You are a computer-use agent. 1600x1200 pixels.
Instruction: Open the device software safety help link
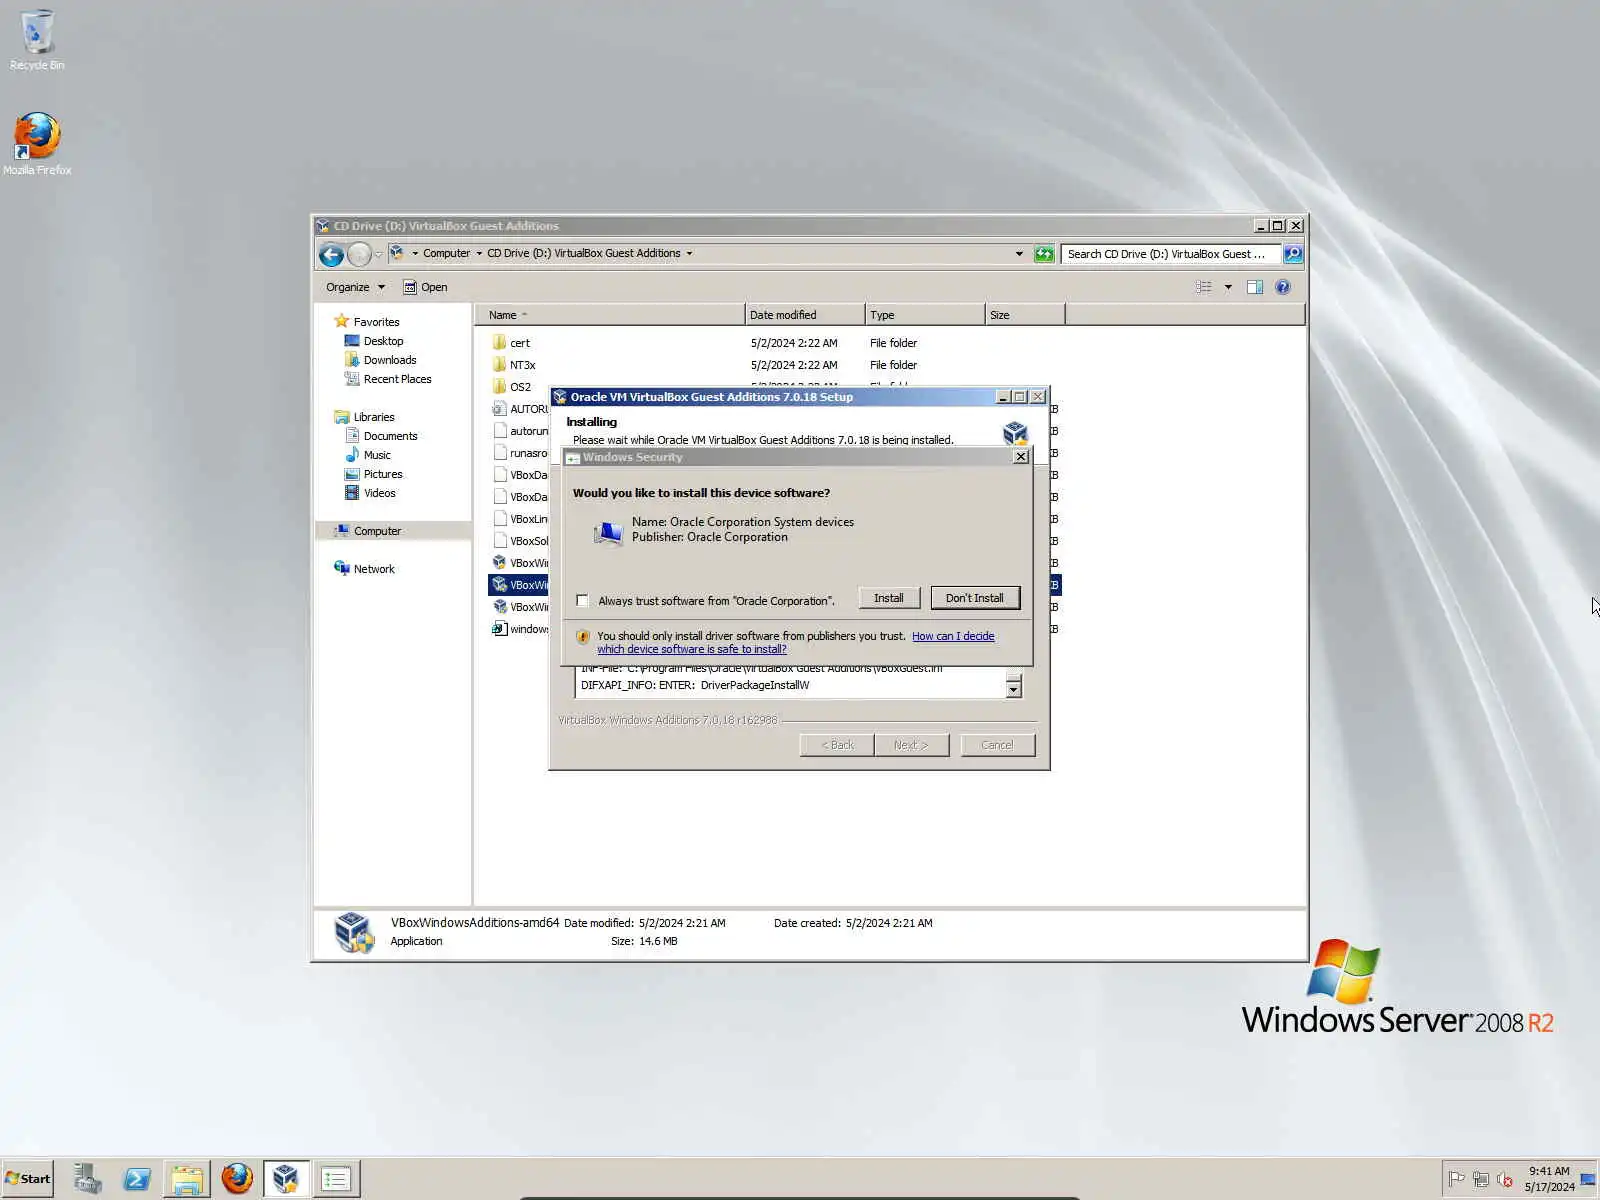coord(796,642)
